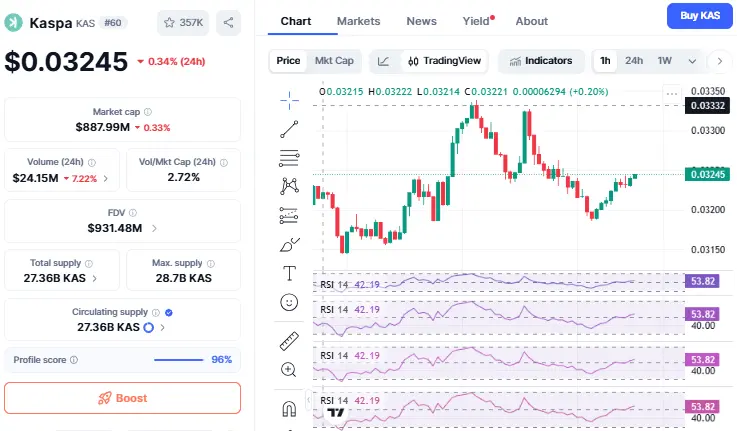737x431 pixels.
Task: Click the 2.72% Vol/Mkt Cap value
Action: (184, 178)
